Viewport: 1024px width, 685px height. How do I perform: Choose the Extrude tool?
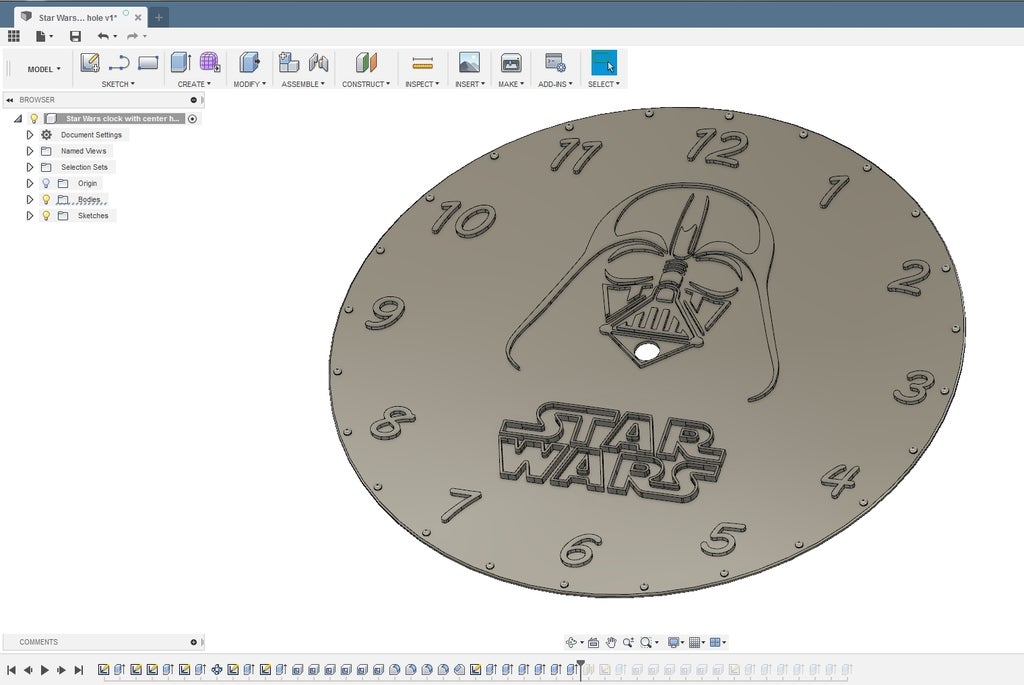180,63
